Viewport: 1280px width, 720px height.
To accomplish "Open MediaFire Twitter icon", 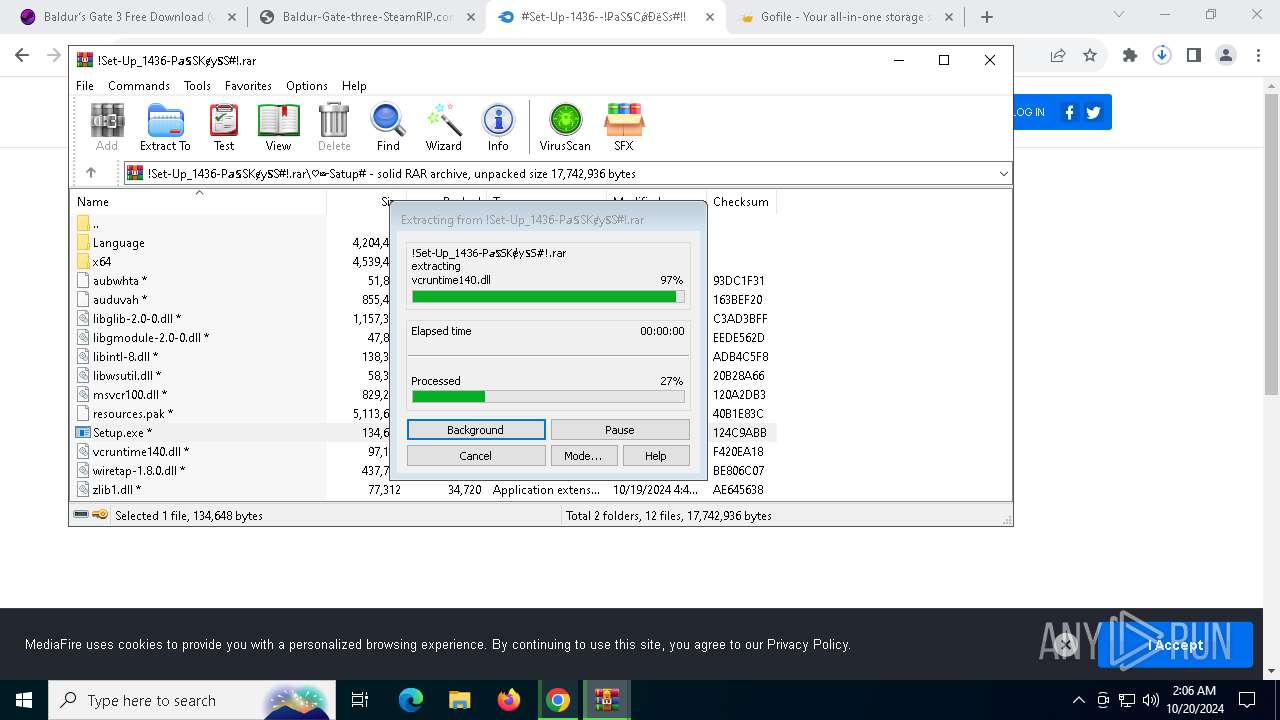I will click(1093, 112).
